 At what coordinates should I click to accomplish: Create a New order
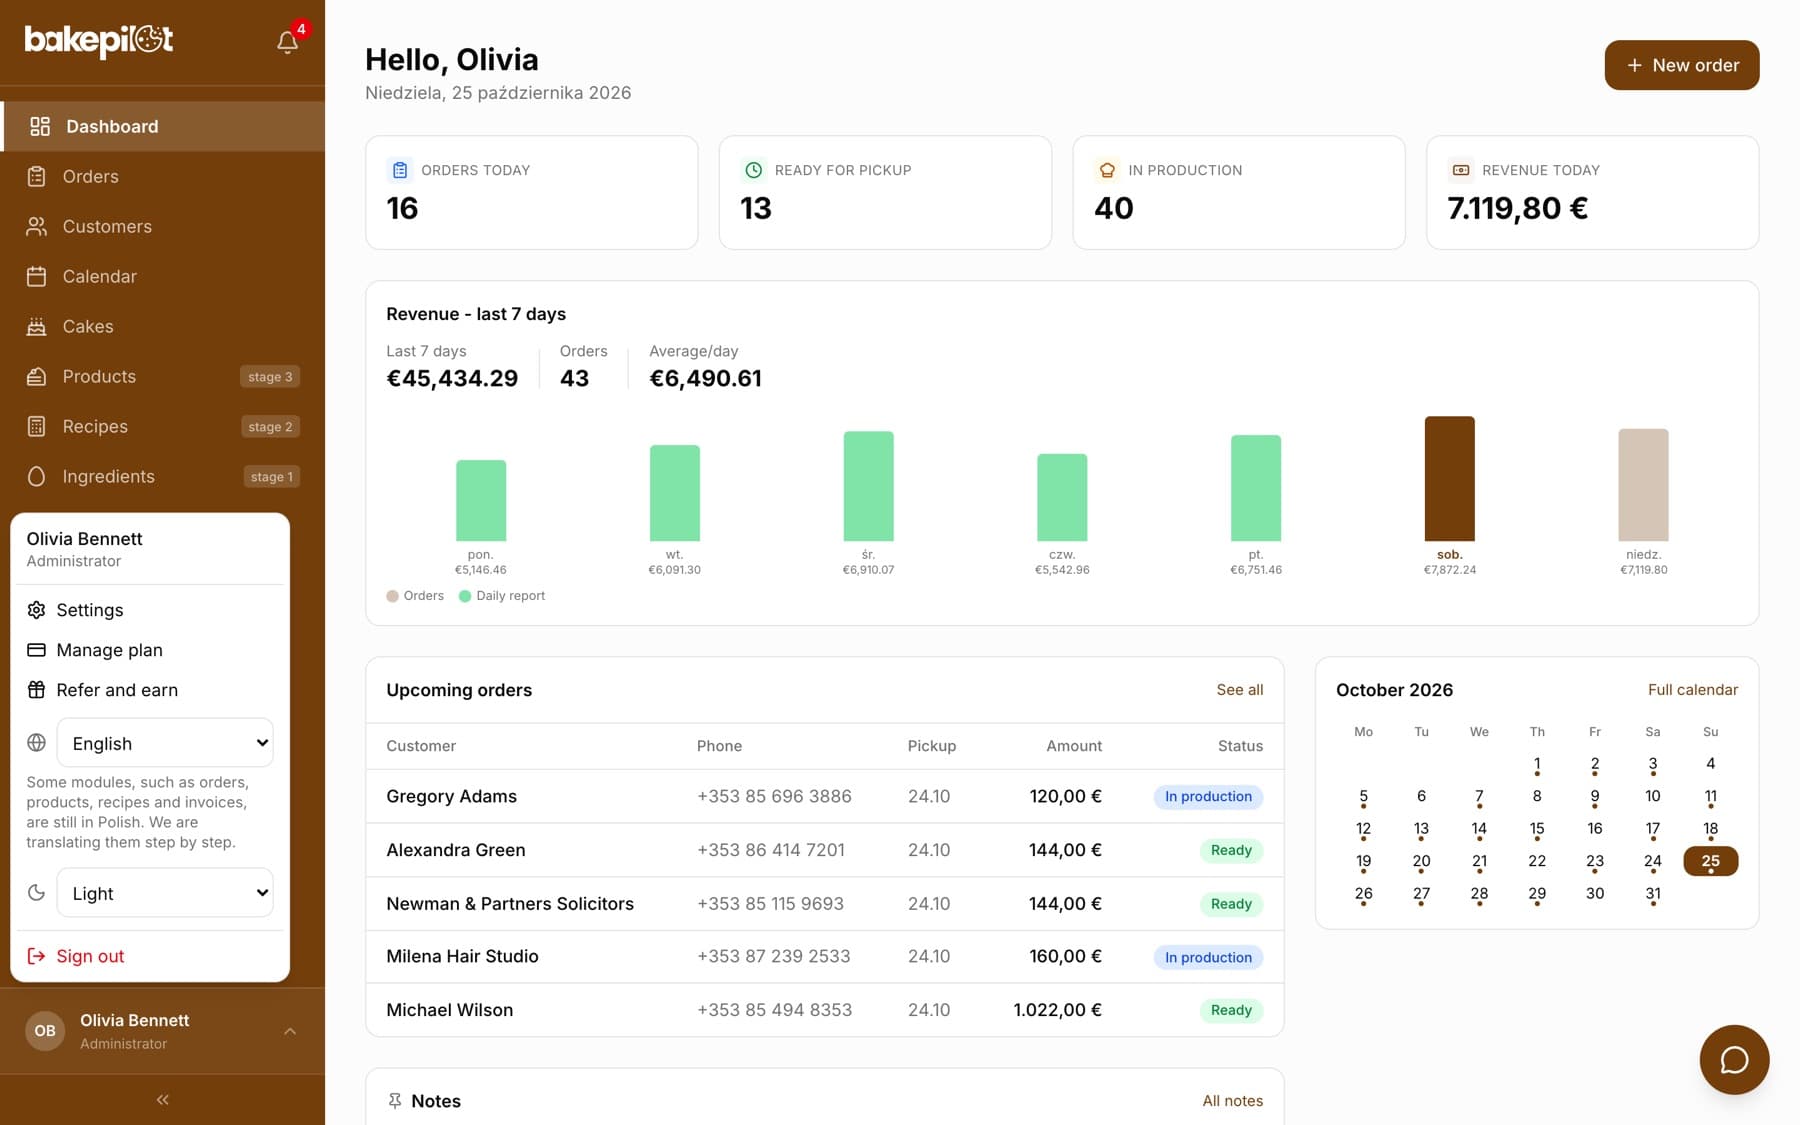pyautogui.click(x=1682, y=65)
